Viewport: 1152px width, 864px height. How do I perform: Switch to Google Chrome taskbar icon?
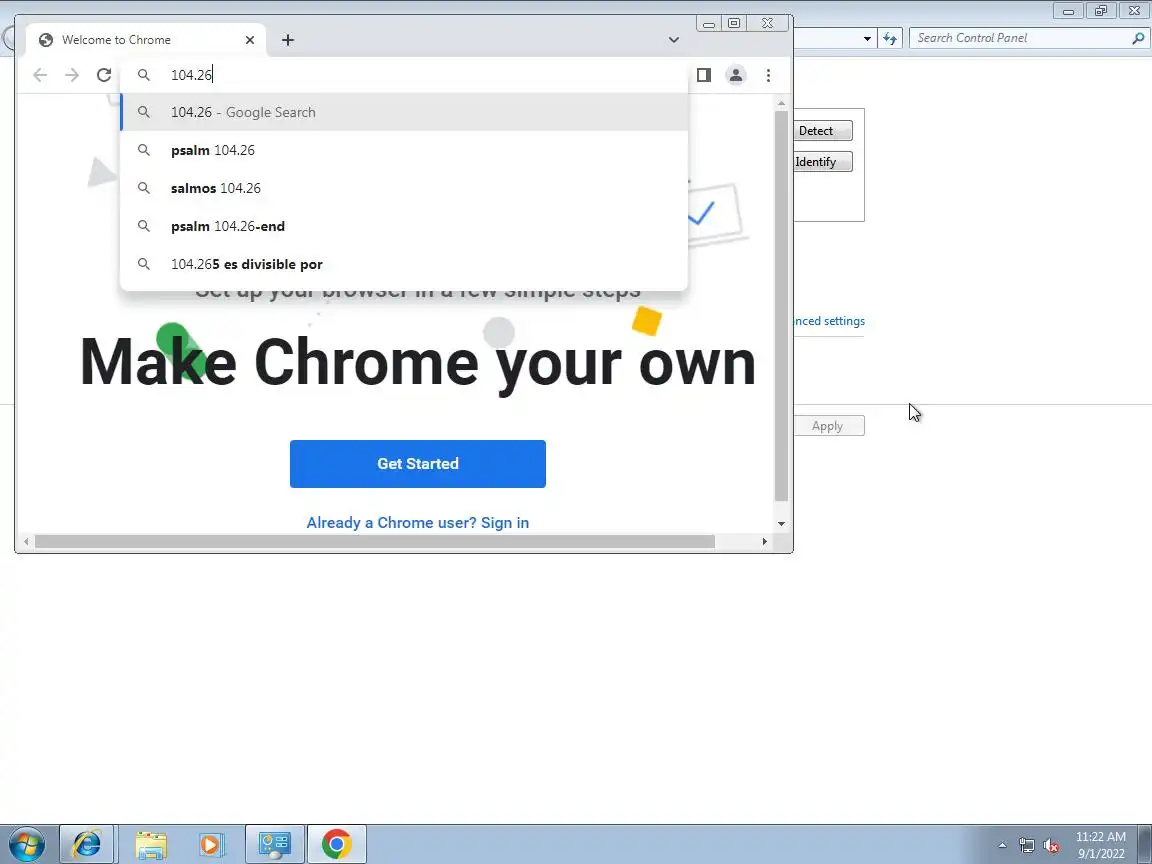[336, 844]
